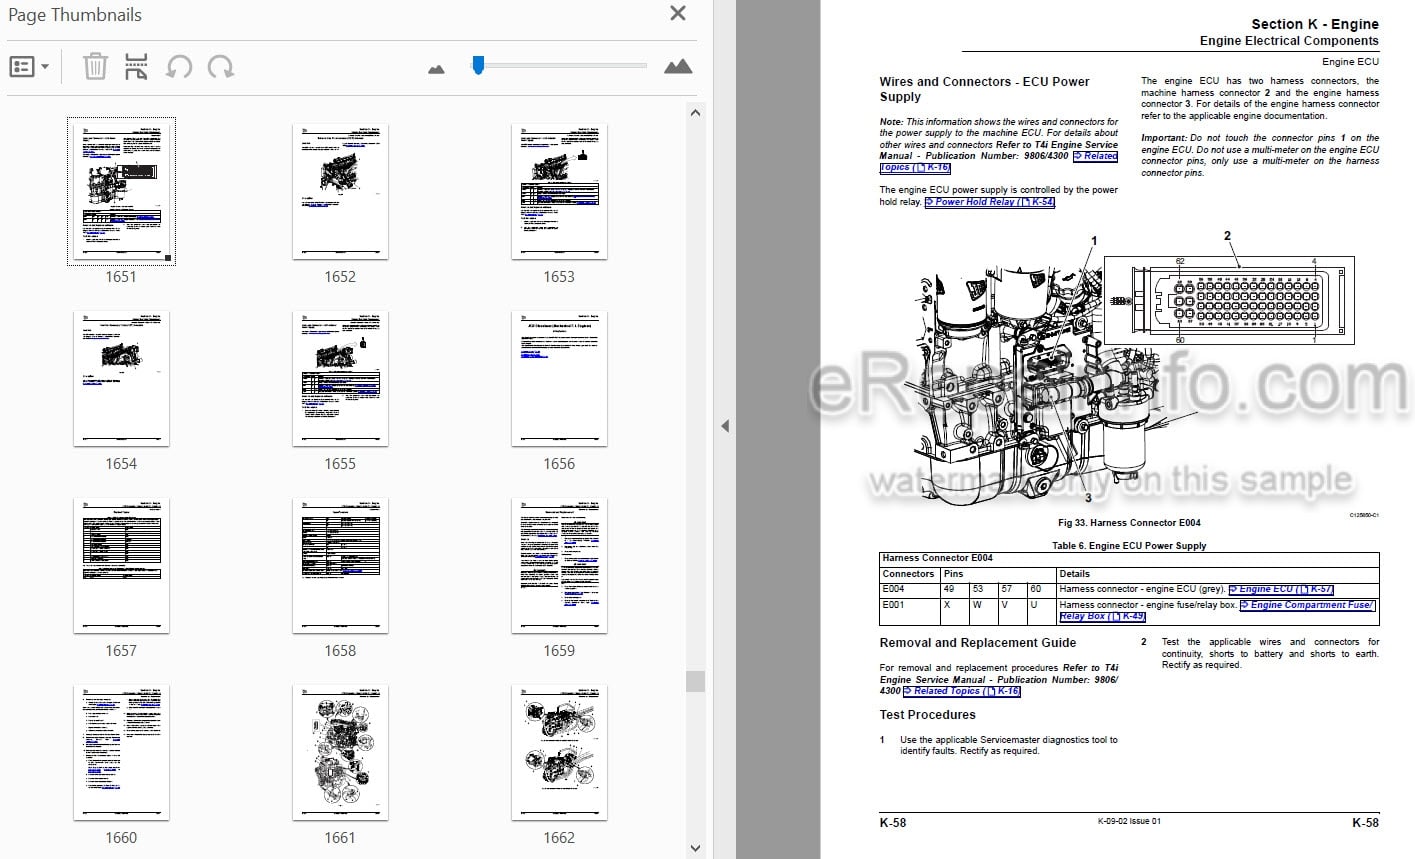Click the 'Removal and Replacement Guide' heading
Viewport: 1415px width, 859px height.
coord(978,643)
